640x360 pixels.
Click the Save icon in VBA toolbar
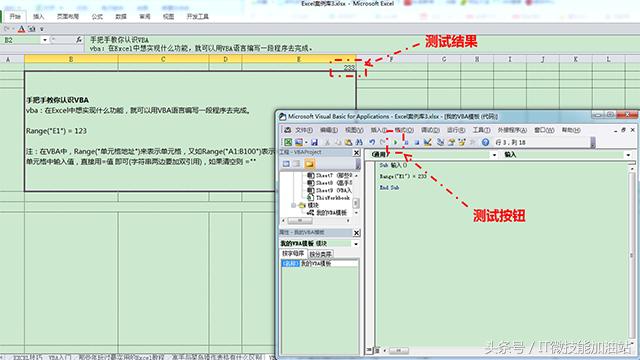tap(314, 142)
